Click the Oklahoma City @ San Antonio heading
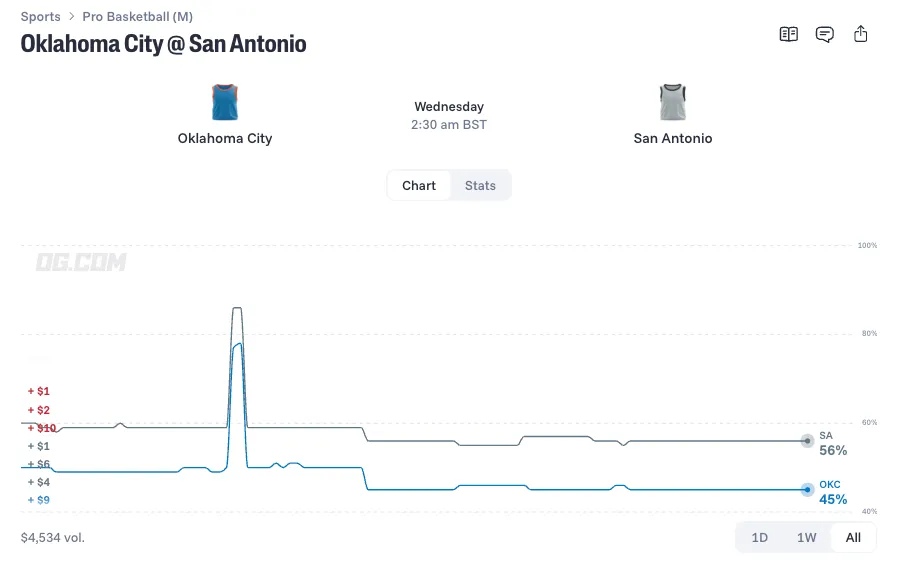The width and height of the screenshot is (898, 565). click(164, 44)
